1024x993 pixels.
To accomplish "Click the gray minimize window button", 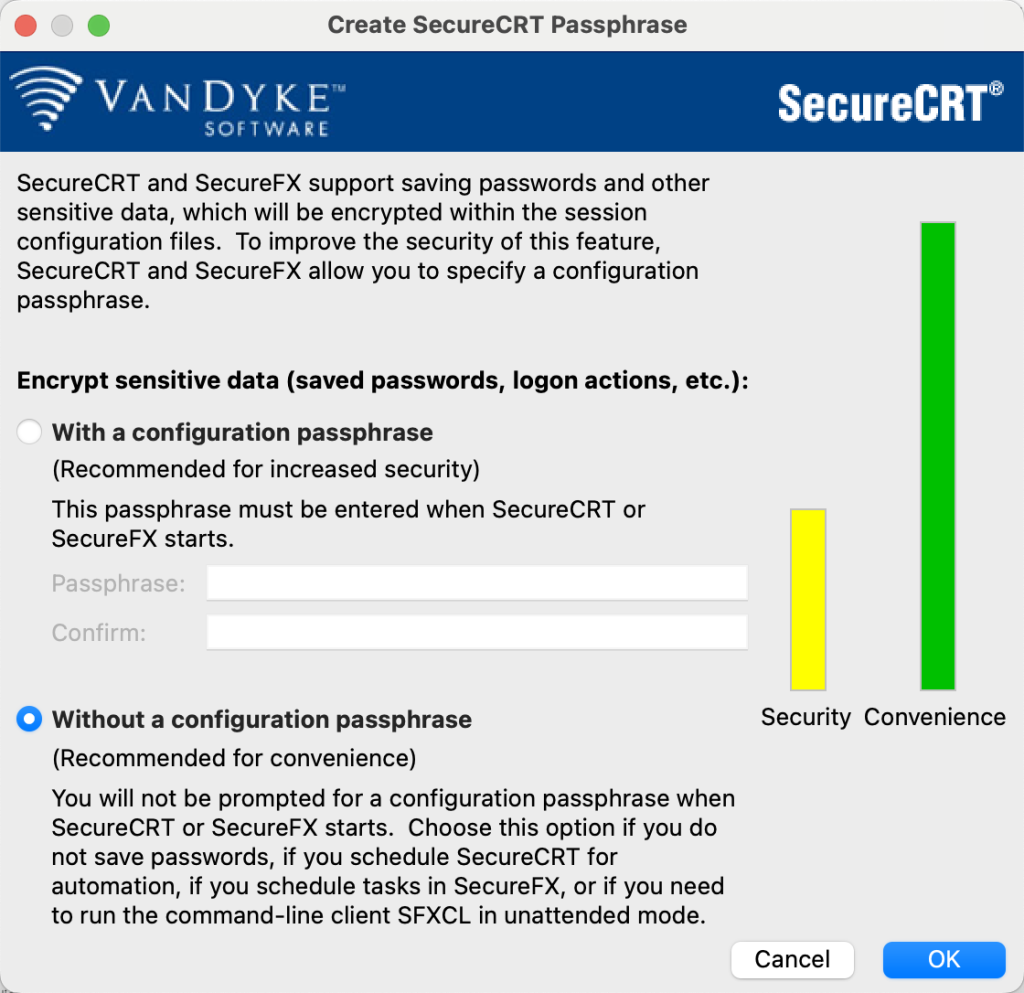I will coord(62,25).
